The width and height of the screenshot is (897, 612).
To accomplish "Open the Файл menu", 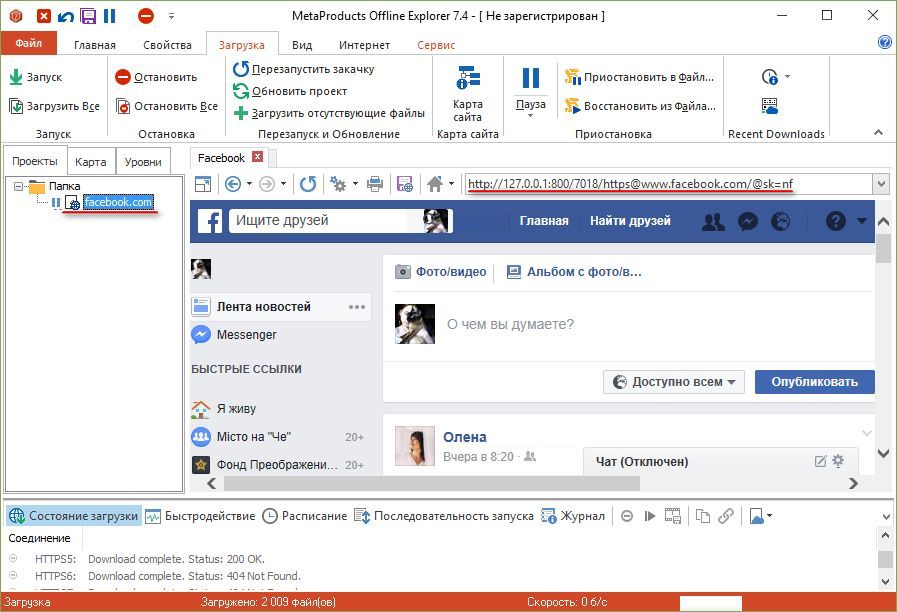I will 29,43.
